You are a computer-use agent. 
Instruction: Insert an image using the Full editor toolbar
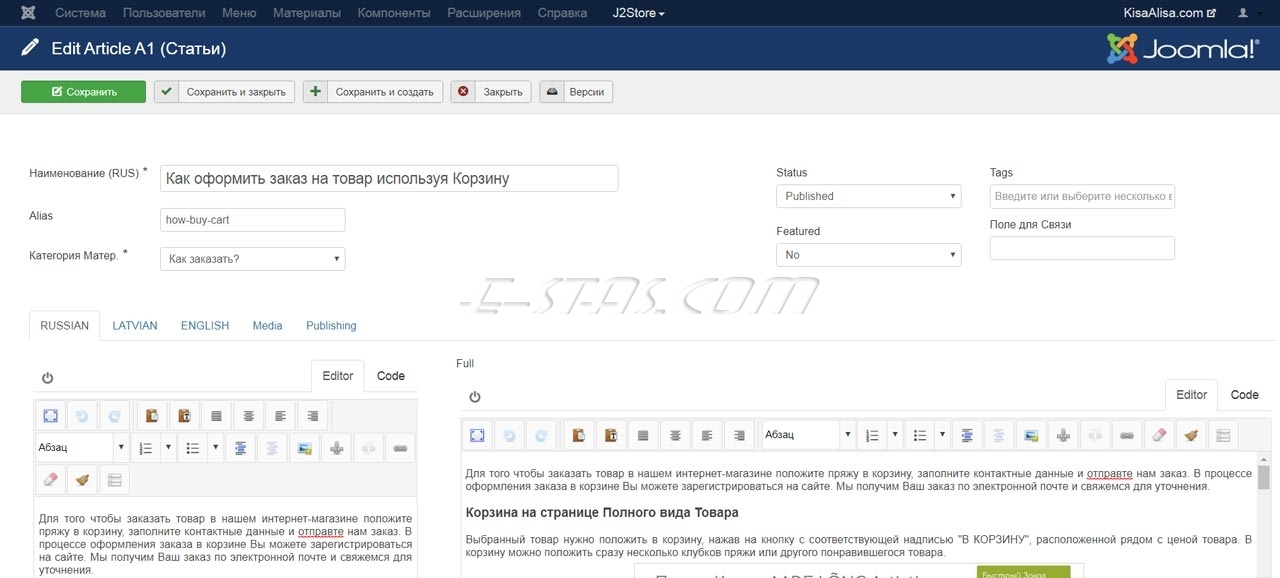(x=1031, y=435)
